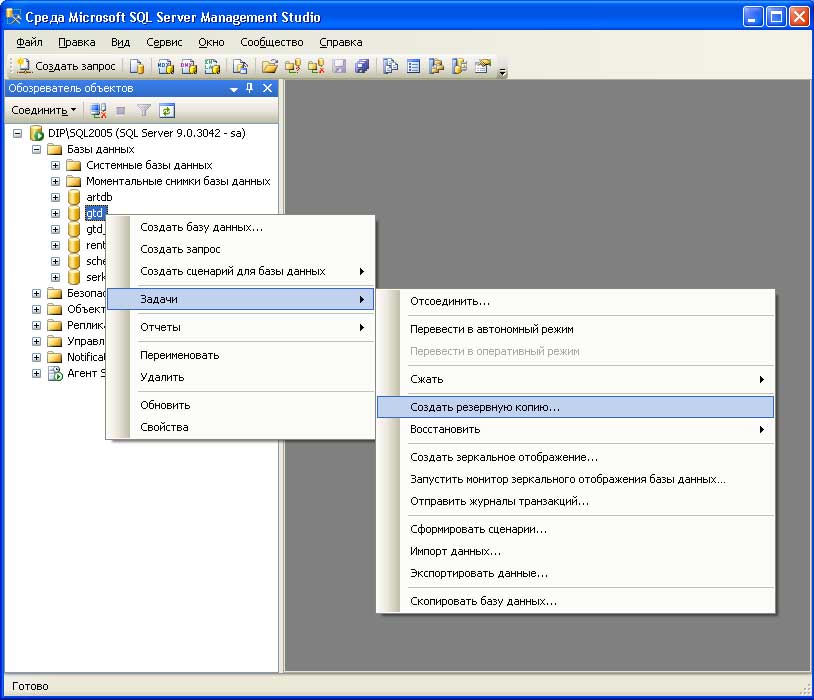Toggle auto-hide pin on Обозреватель объектов panel
This screenshot has width=814, height=700.
click(250, 88)
